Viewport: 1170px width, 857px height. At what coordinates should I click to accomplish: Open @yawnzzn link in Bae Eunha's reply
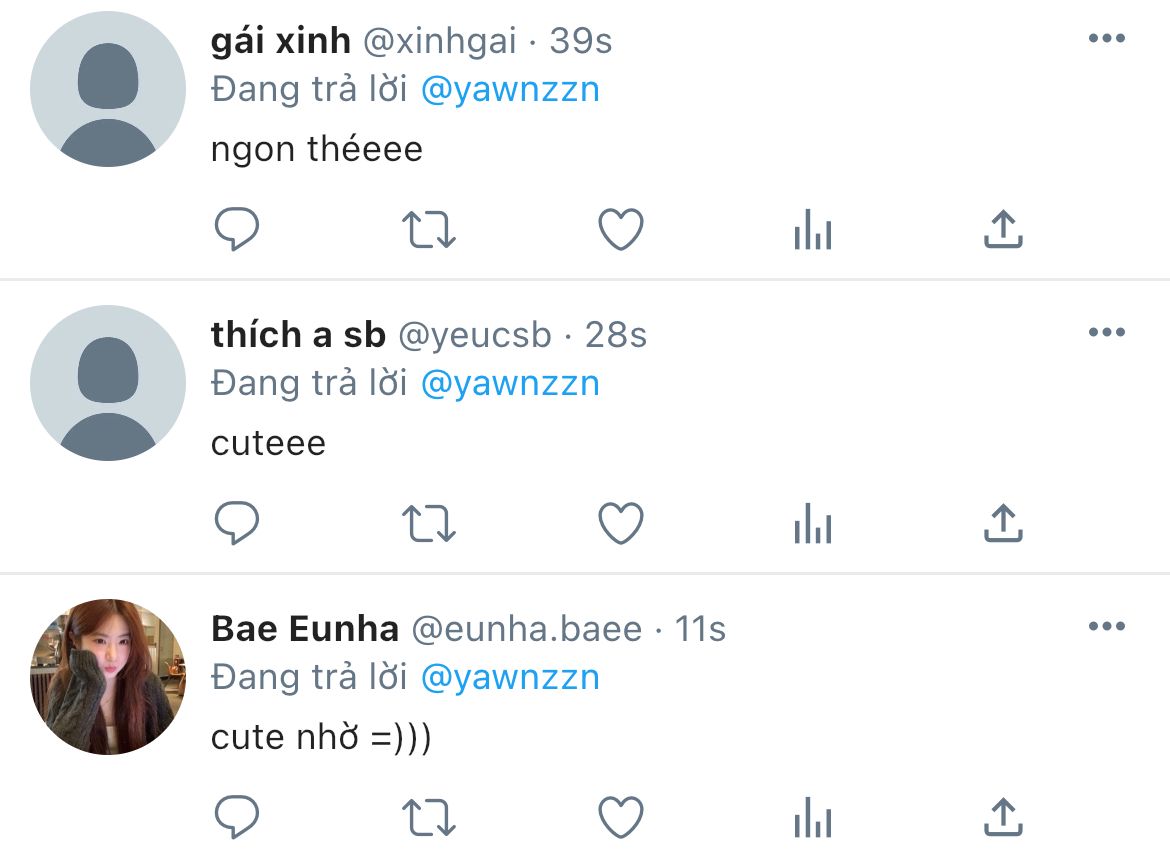pos(510,678)
